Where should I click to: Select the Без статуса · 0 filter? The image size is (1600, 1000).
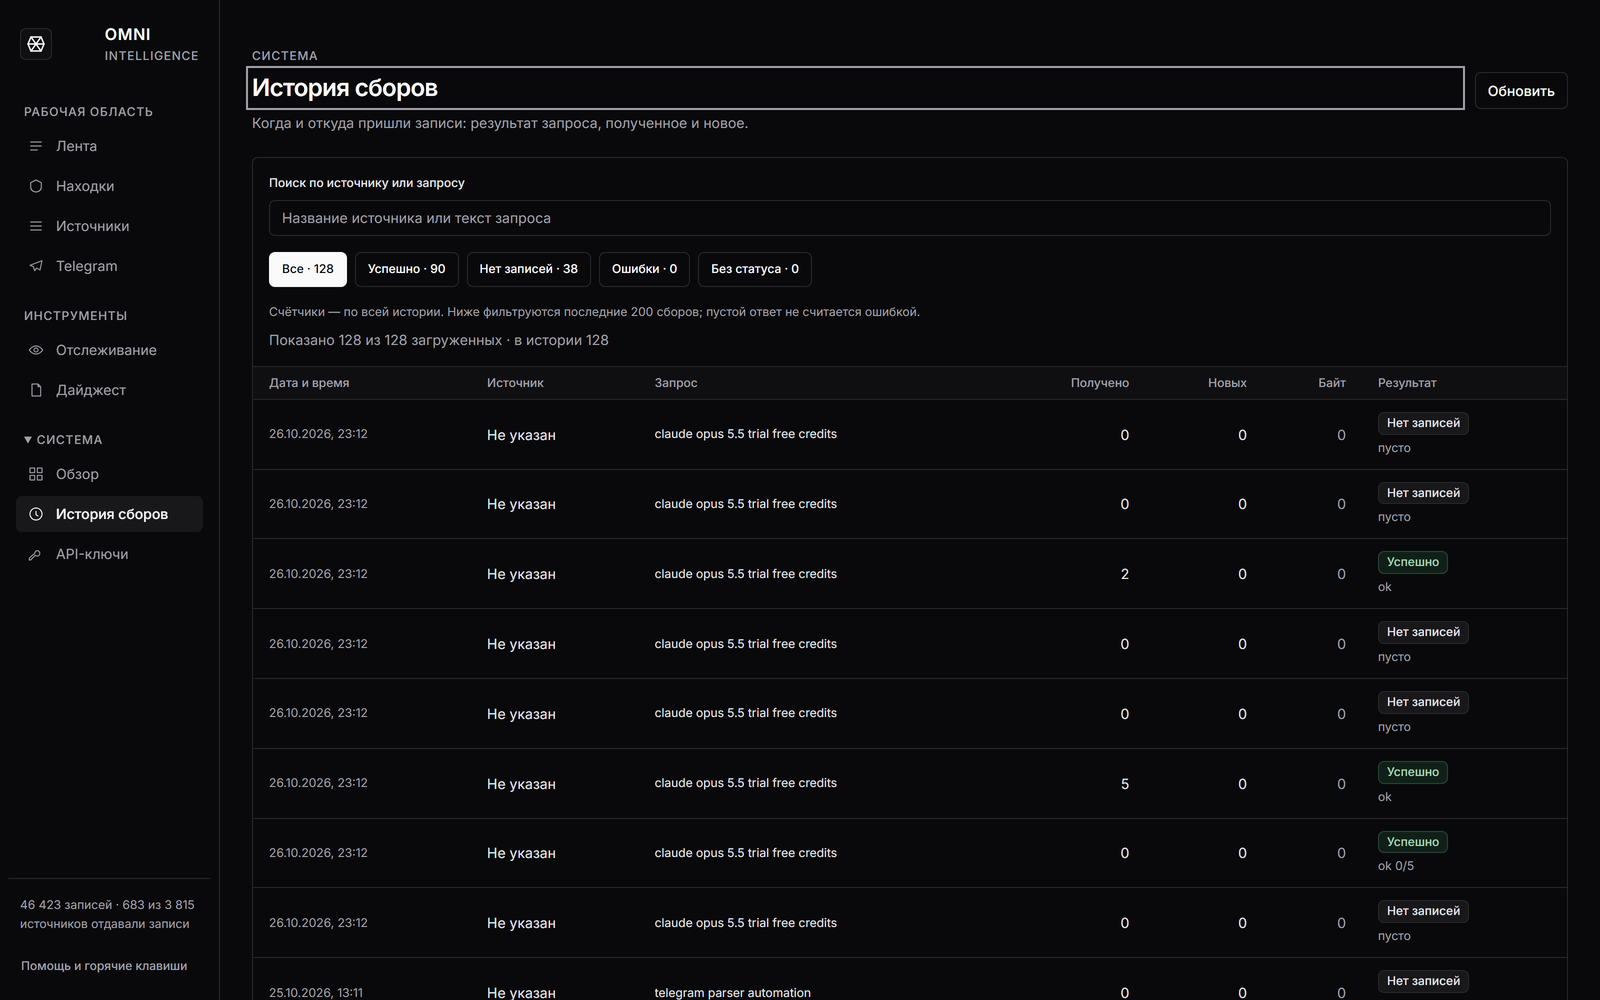tap(755, 269)
